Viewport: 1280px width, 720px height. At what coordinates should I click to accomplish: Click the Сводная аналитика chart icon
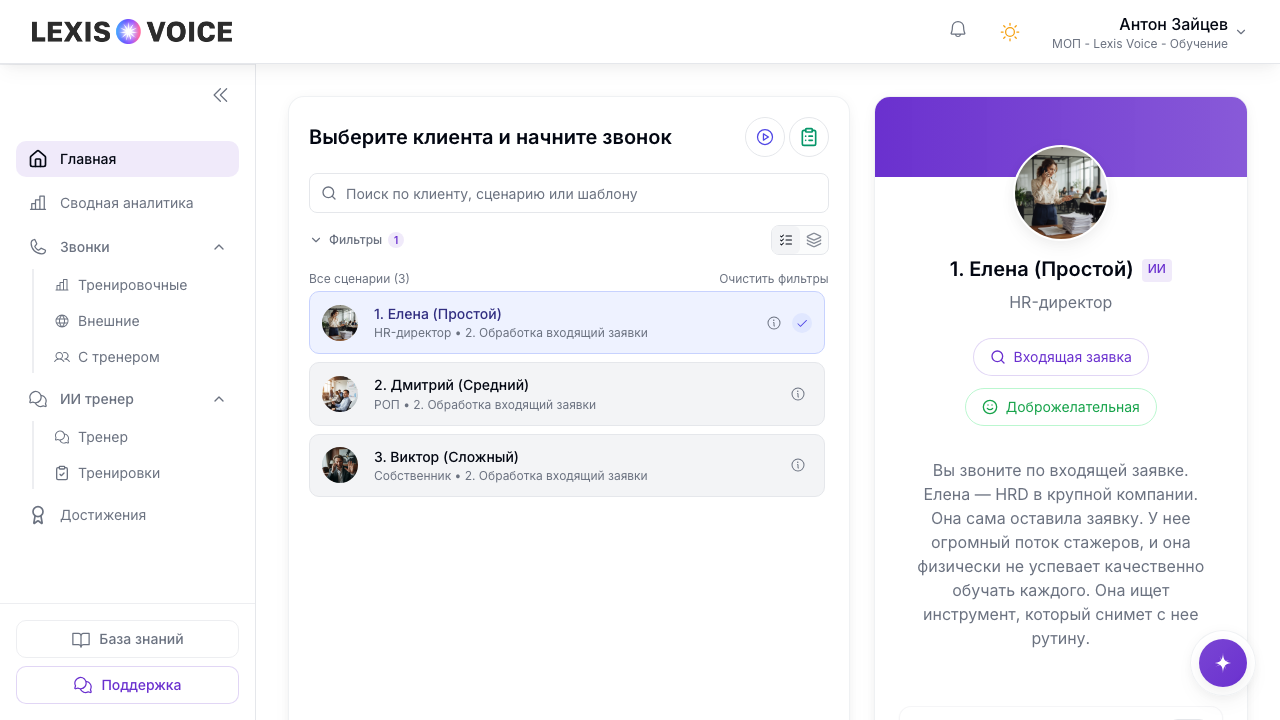38,203
